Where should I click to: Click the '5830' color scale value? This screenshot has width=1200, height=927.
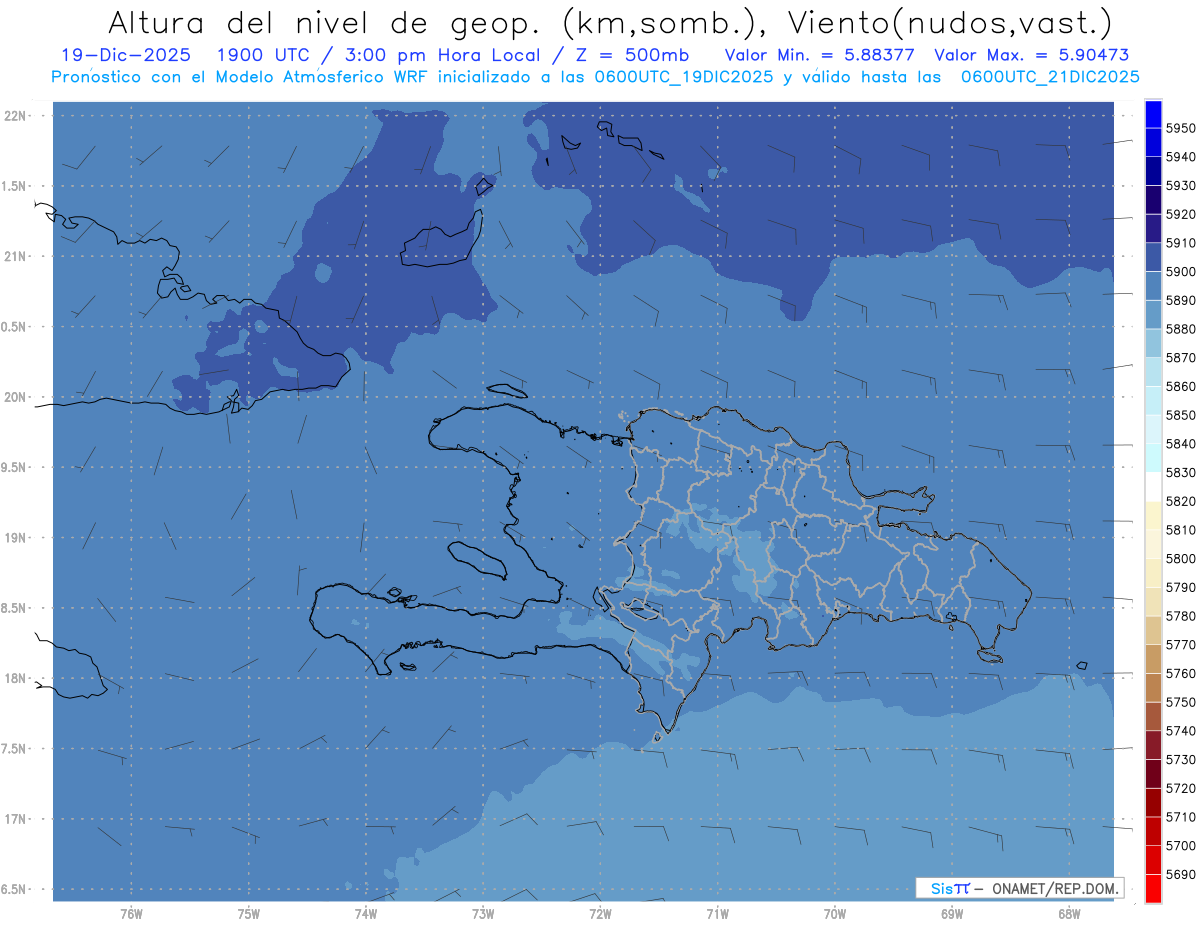(1180, 473)
